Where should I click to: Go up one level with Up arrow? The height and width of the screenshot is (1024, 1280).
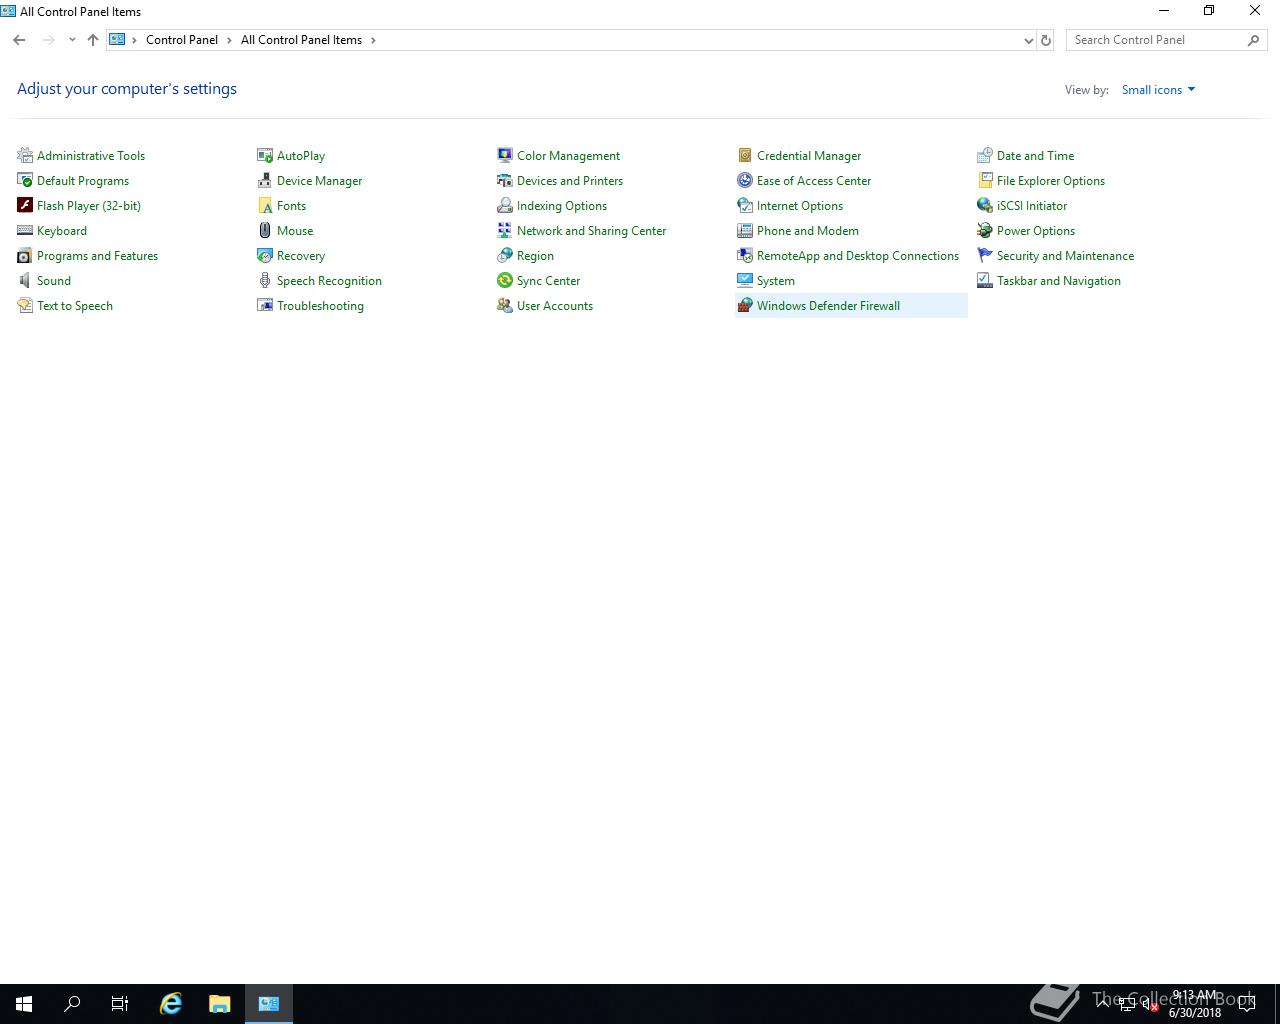[x=93, y=40]
